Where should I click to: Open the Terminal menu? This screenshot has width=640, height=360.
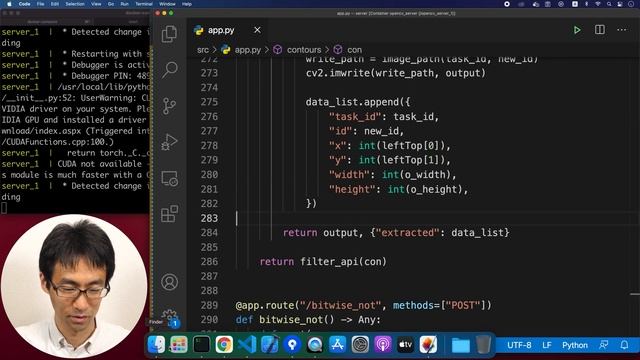(144, 4)
